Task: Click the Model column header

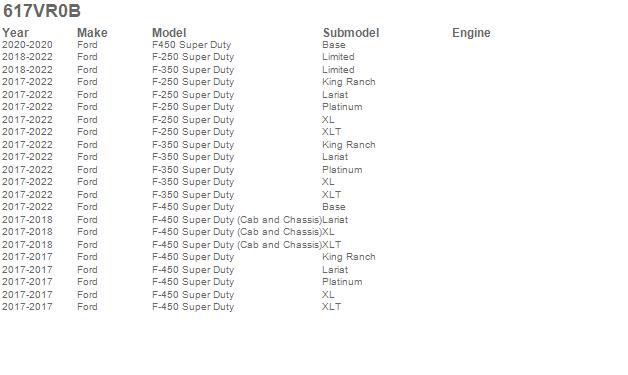Action: tap(169, 33)
